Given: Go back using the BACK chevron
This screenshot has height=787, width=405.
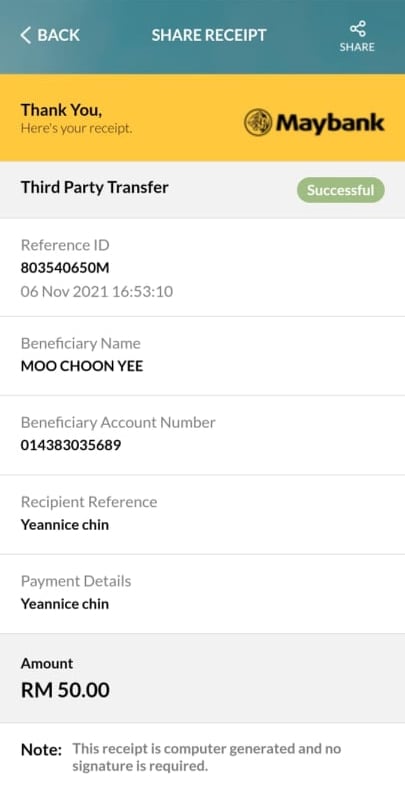Looking at the screenshot, I should (26, 35).
